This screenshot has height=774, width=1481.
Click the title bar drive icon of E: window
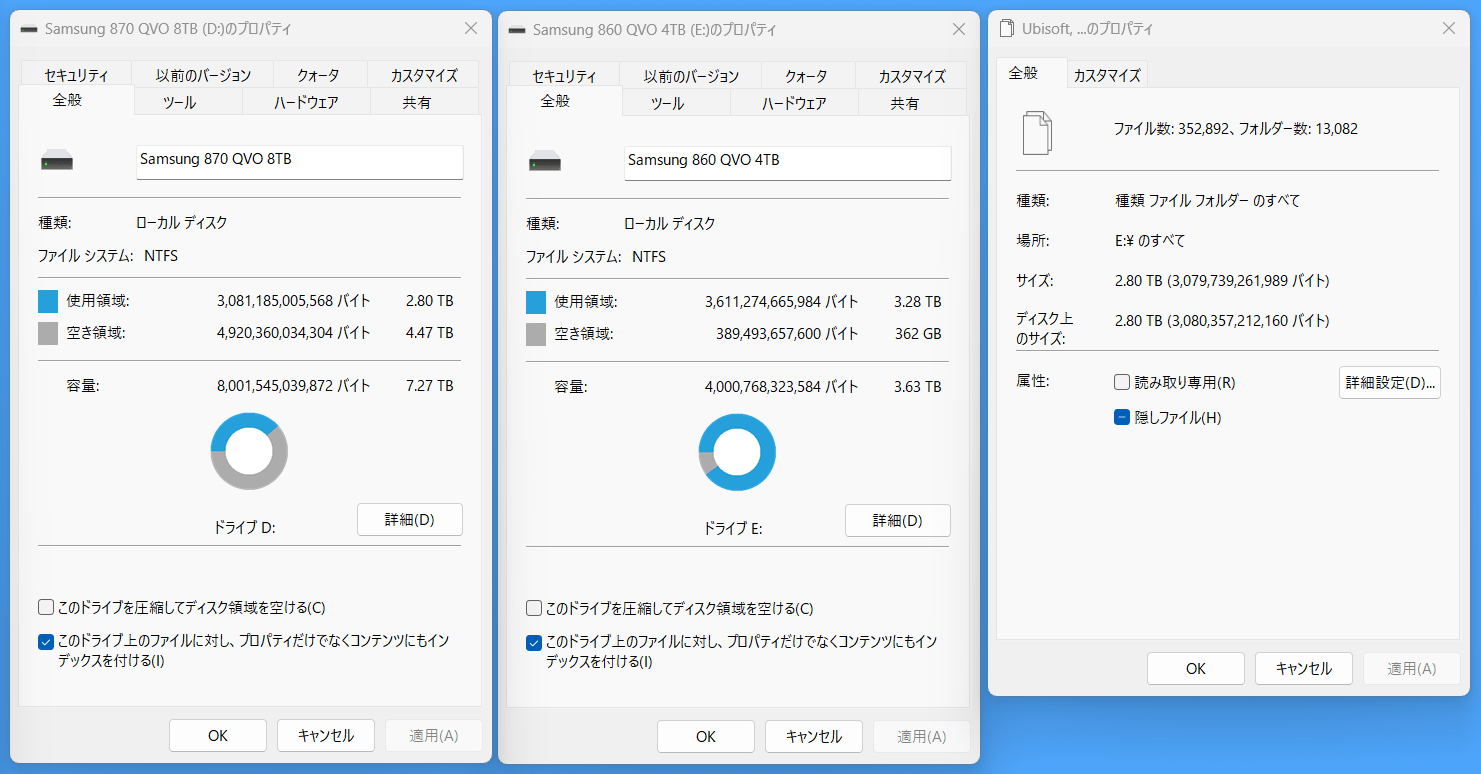[x=516, y=29]
